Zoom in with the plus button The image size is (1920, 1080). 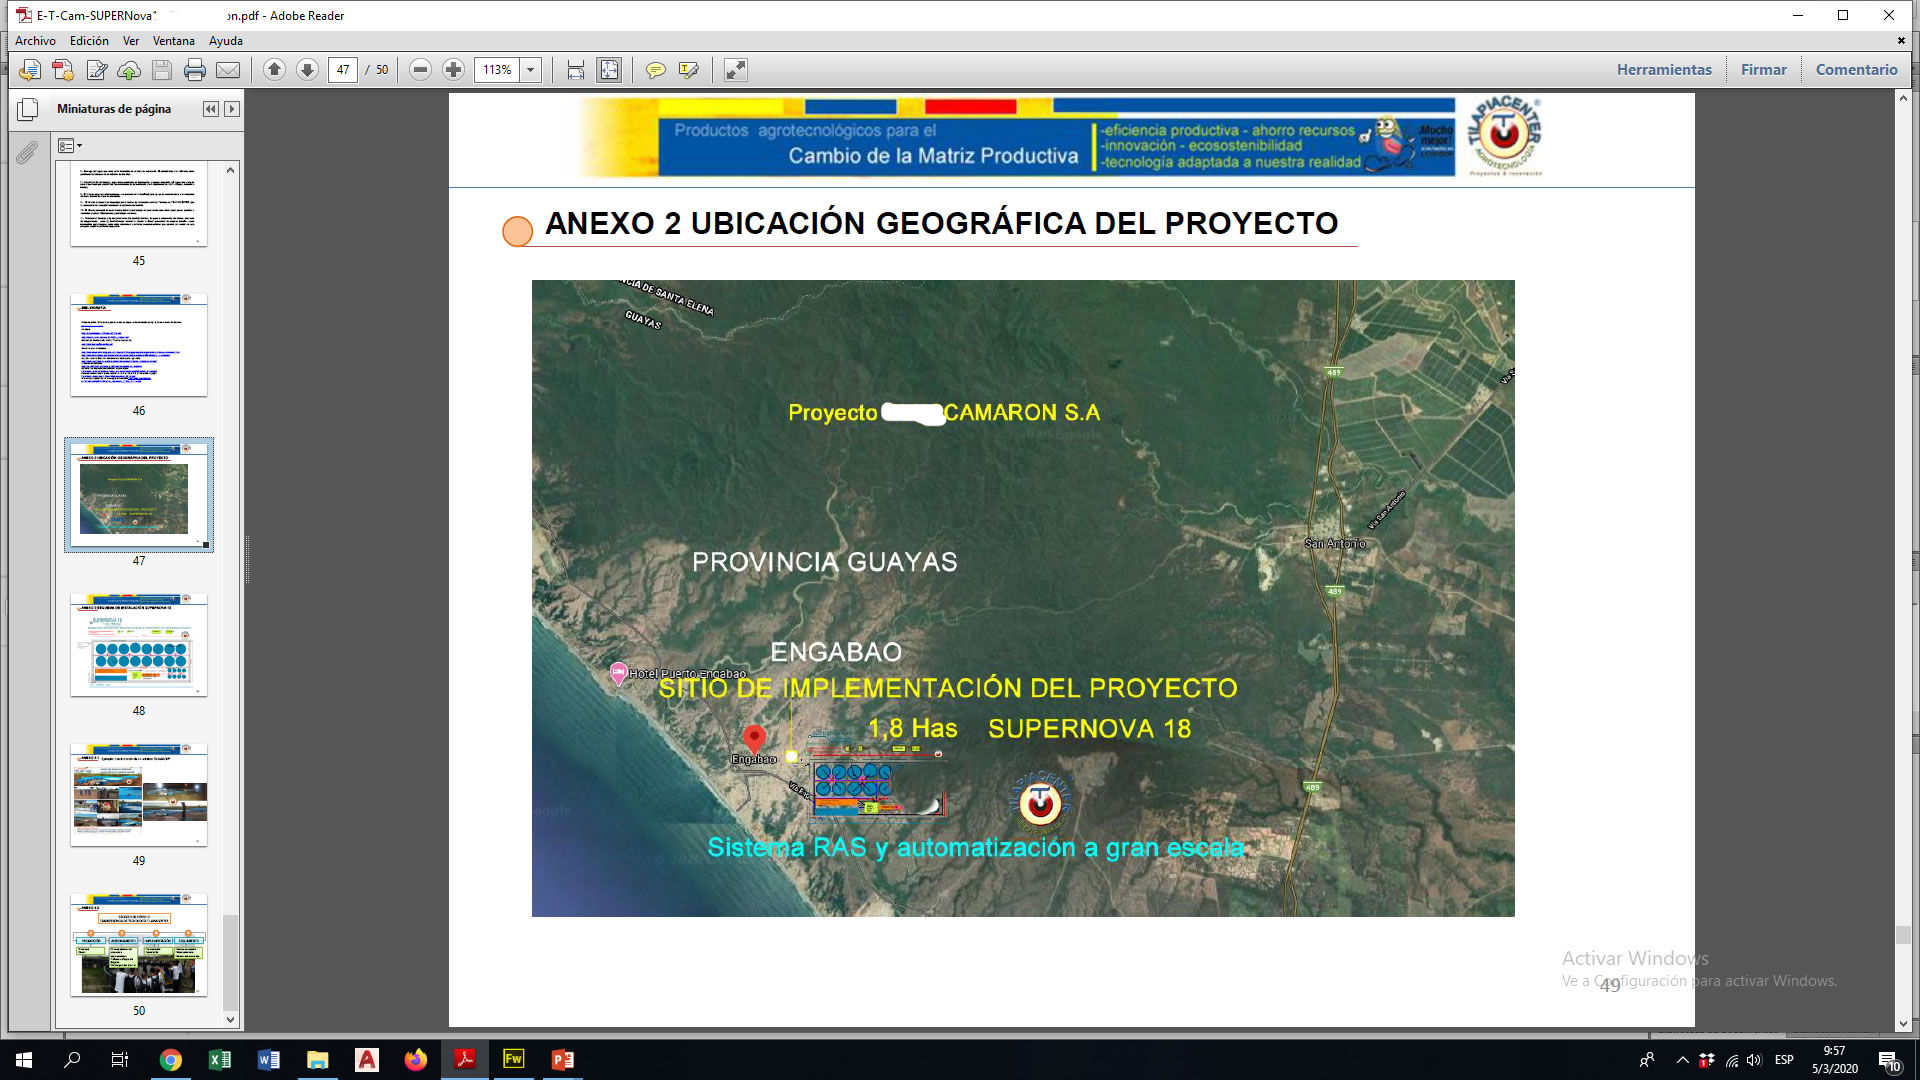click(x=454, y=70)
